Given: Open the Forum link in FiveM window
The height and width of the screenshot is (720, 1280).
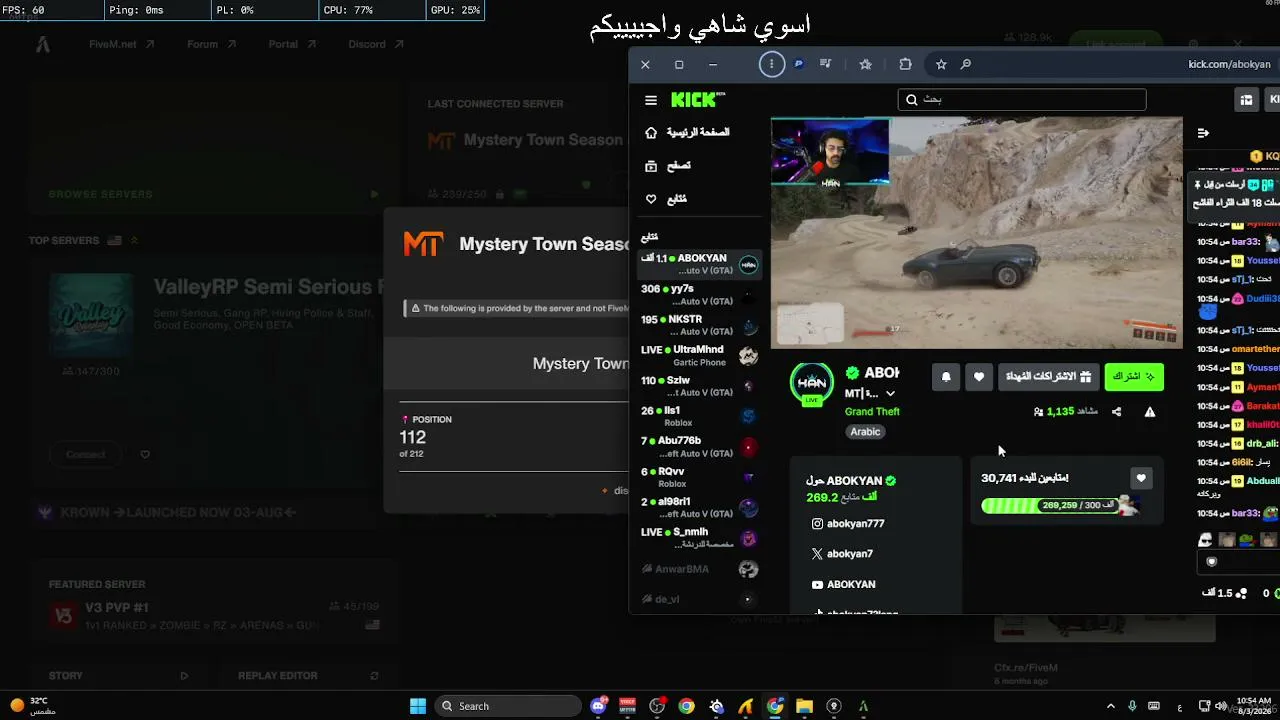Looking at the screenshot, I should coord(211,44).
